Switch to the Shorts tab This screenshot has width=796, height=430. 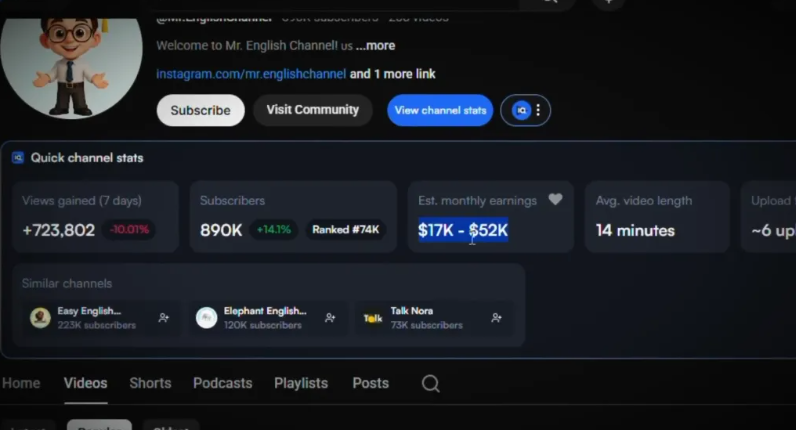point(150,383)
